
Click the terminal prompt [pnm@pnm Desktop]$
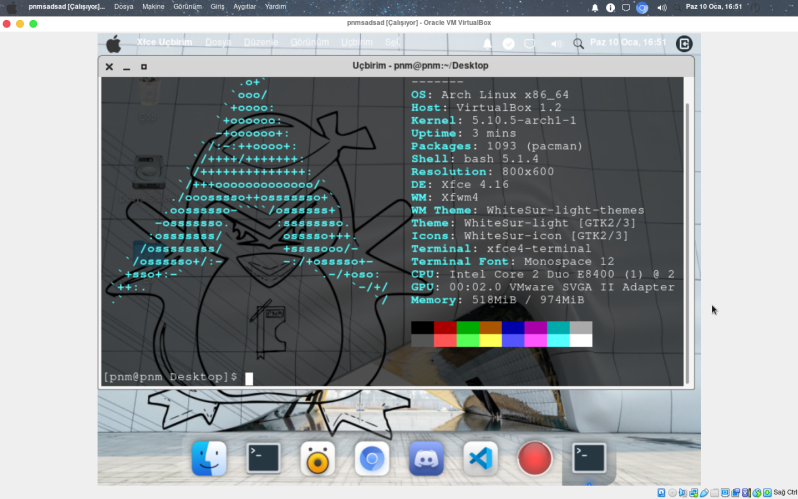170,377
